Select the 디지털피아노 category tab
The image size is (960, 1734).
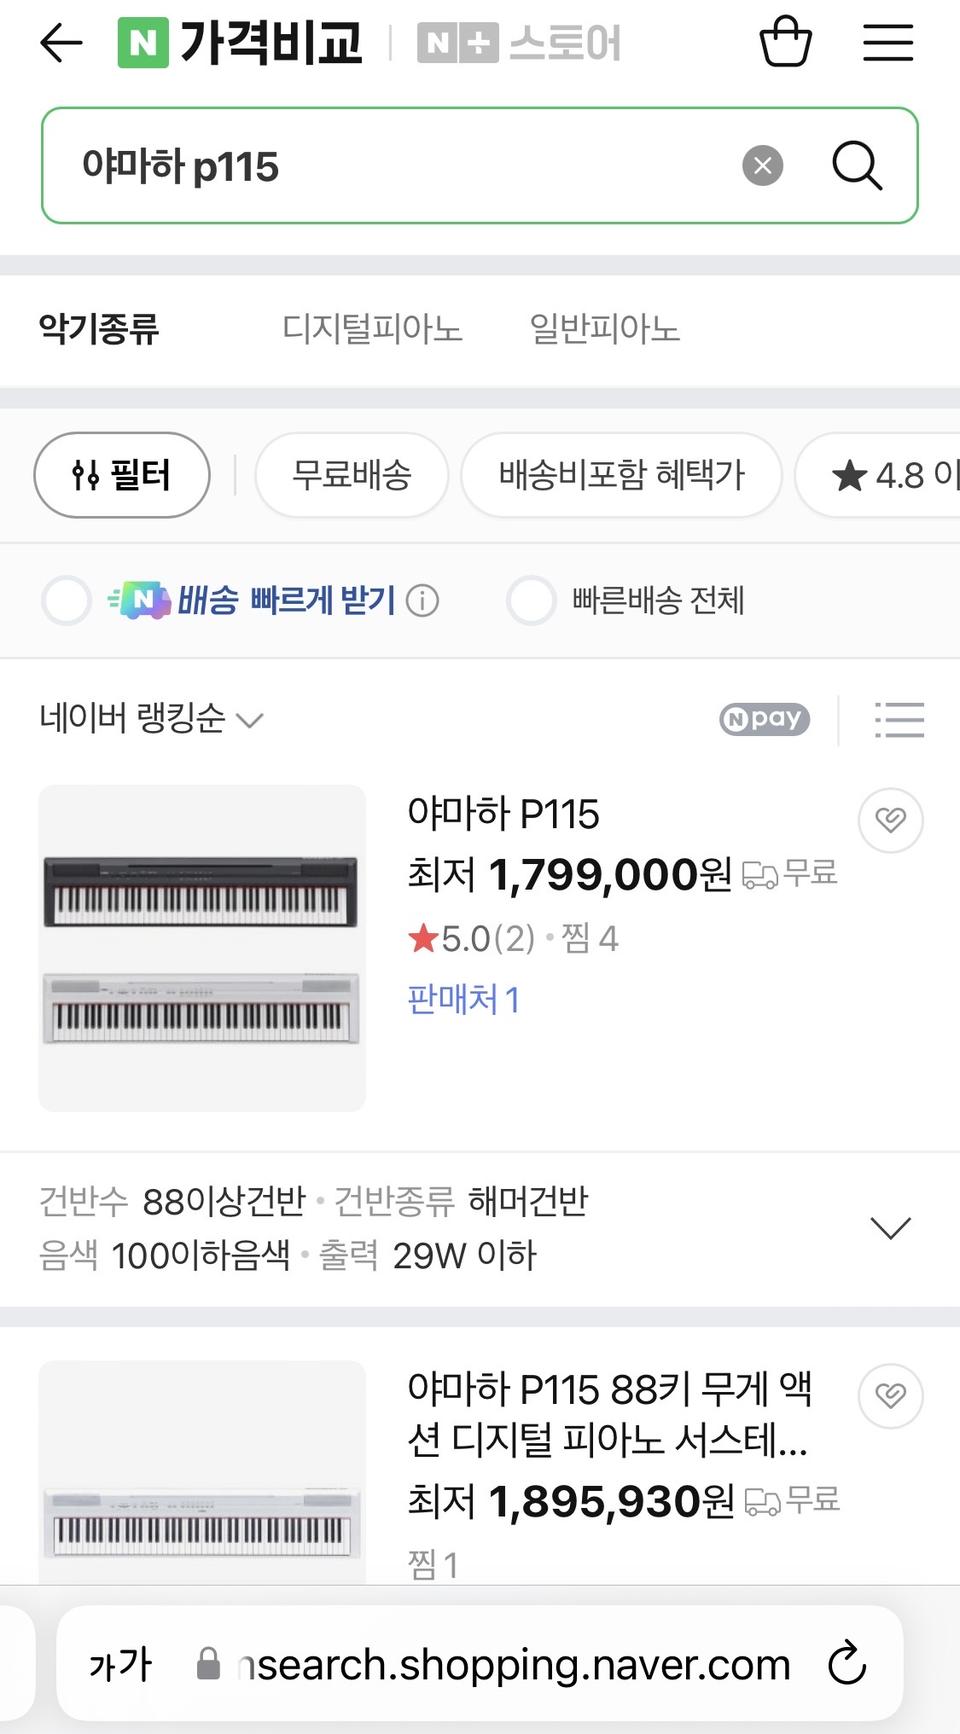[372, 328]
